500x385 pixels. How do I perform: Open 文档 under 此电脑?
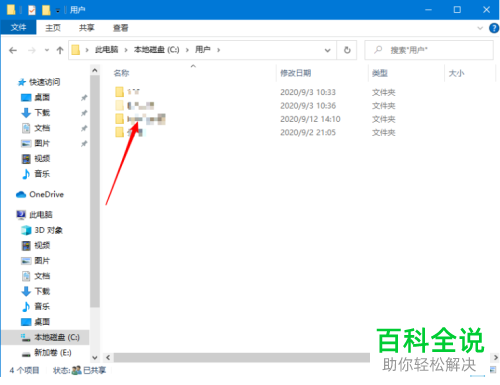point(42,276)
